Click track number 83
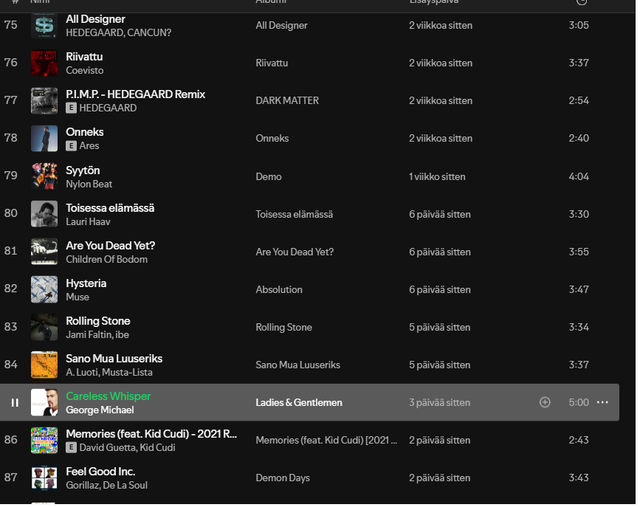 (x=11, y=327)
